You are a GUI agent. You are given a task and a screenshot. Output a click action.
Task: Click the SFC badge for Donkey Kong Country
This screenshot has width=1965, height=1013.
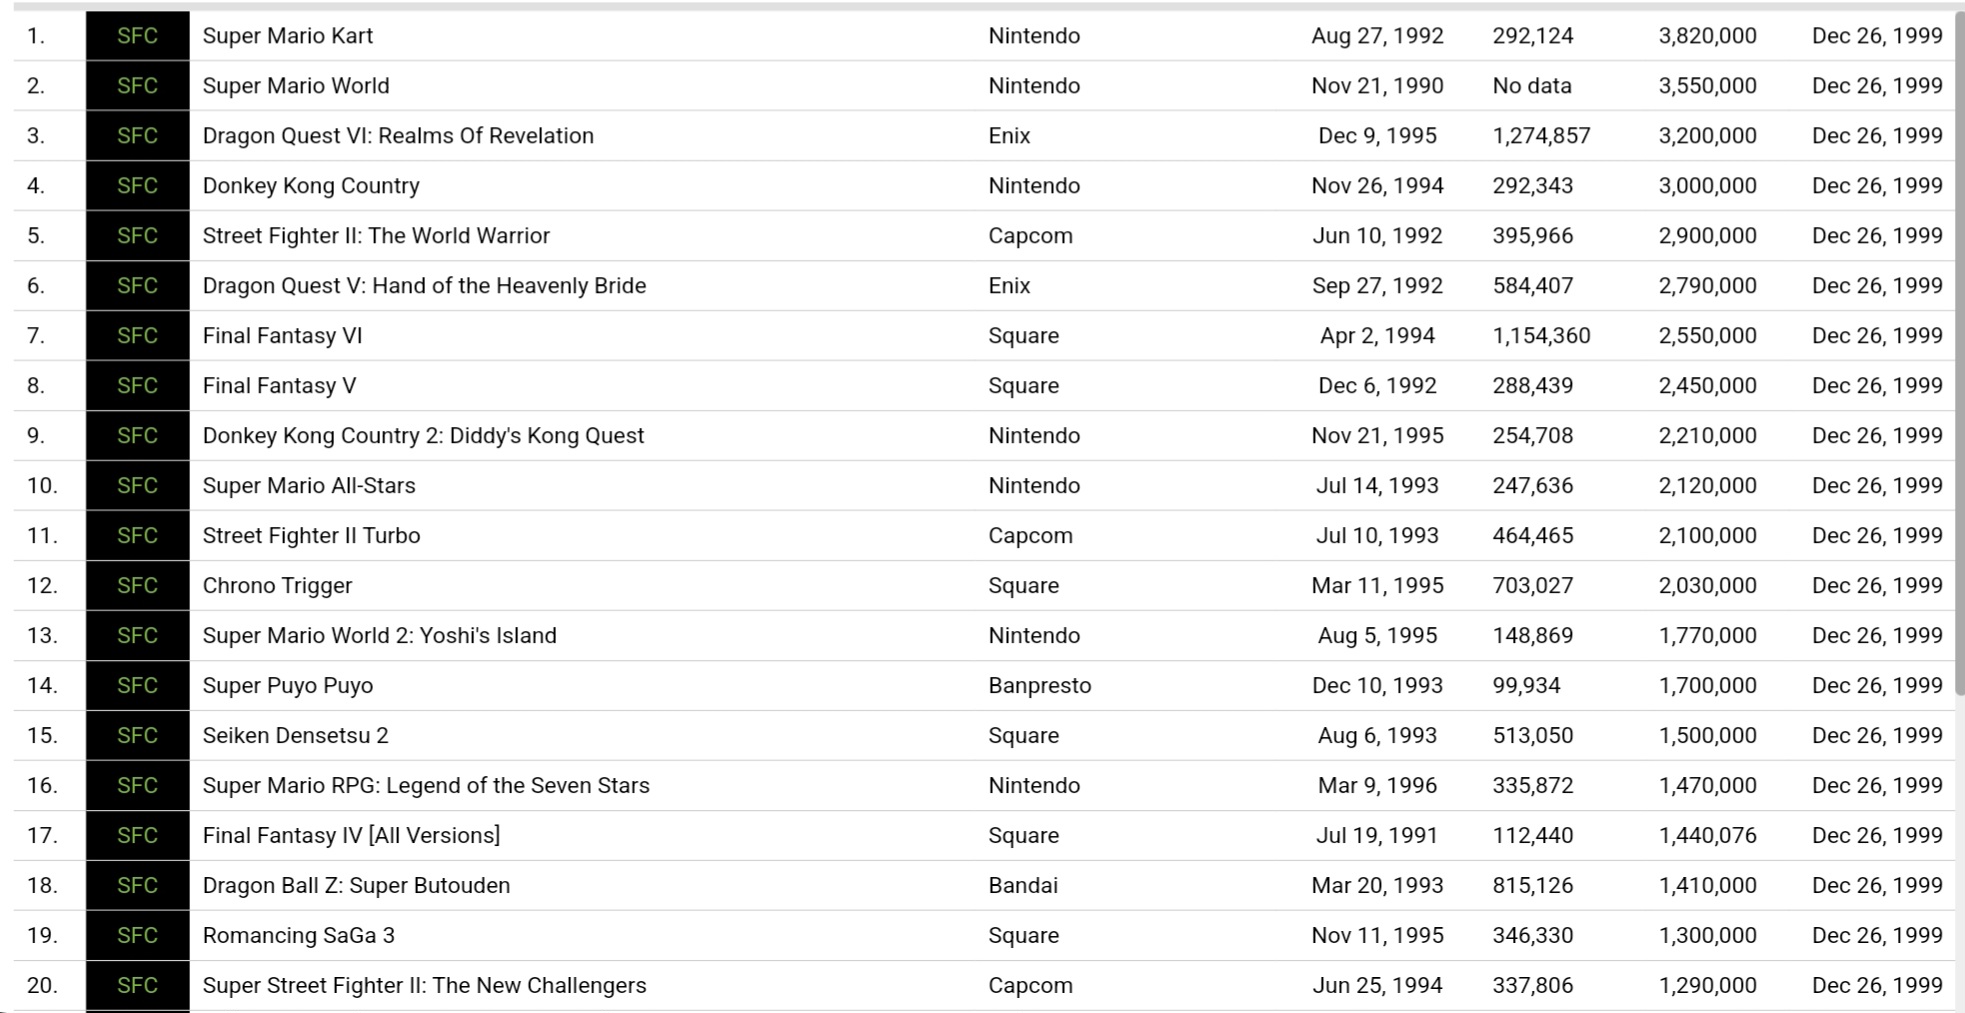pyautogui.click(x=137, y=186)
